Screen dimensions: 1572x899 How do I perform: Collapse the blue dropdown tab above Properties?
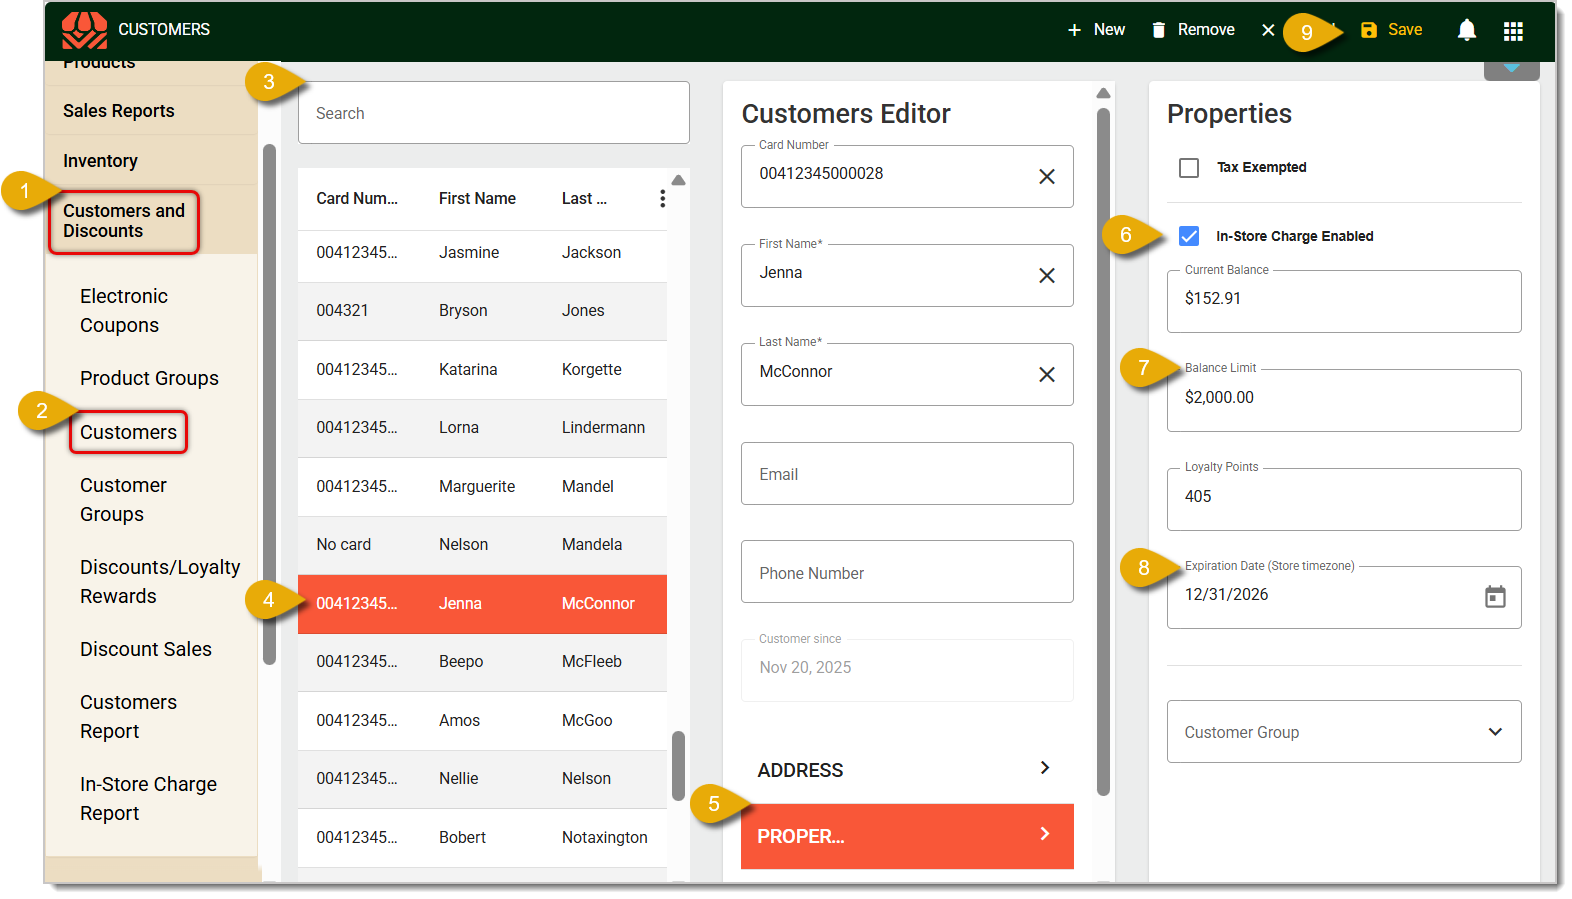[1511, 69]
